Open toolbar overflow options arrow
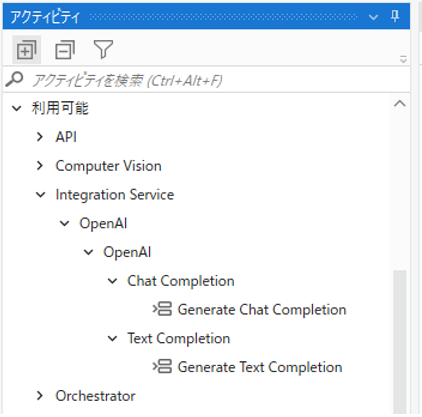Screen dimensions: 422x417 [x=403, y=59]
